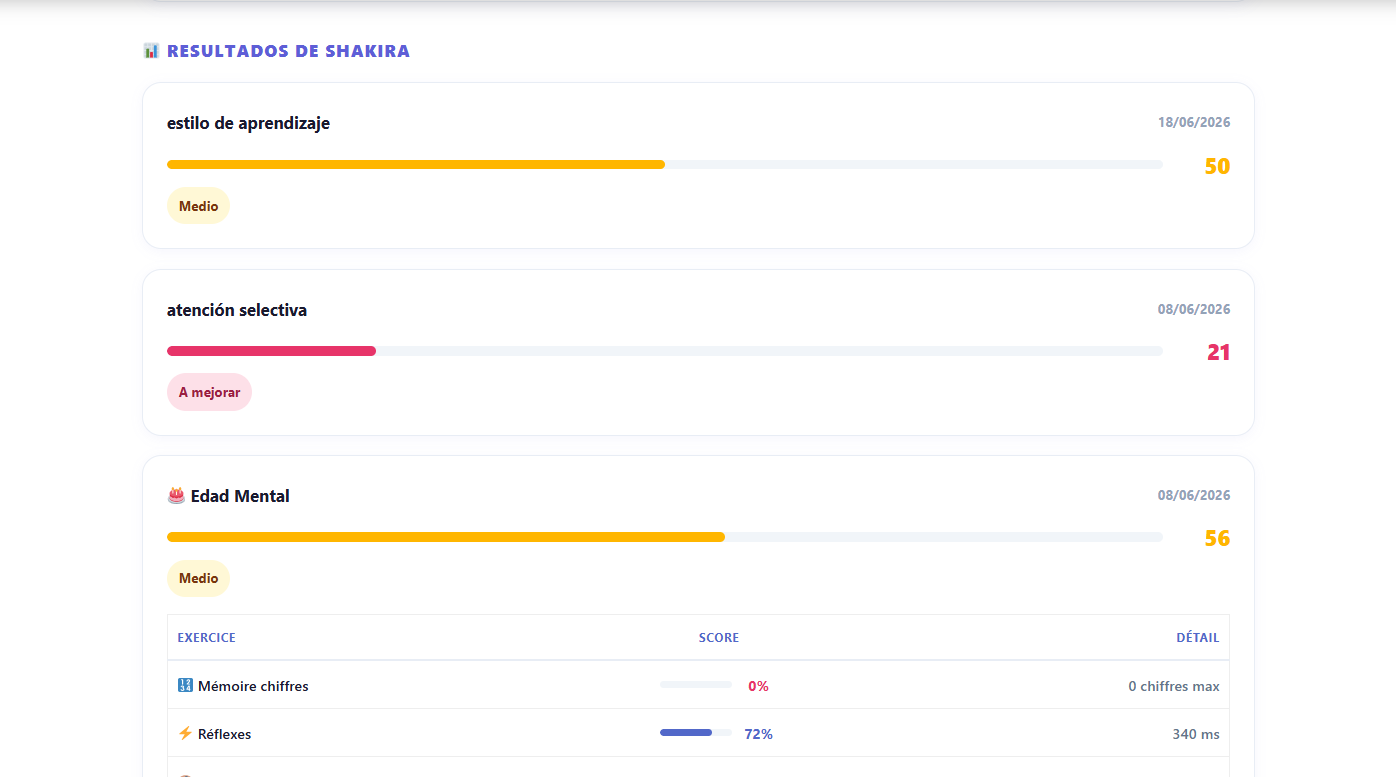The height and width of the screenshot is (777, 1396).
Task: Click the 18/06/2026 date label
Action: [x=1194, y=123]
